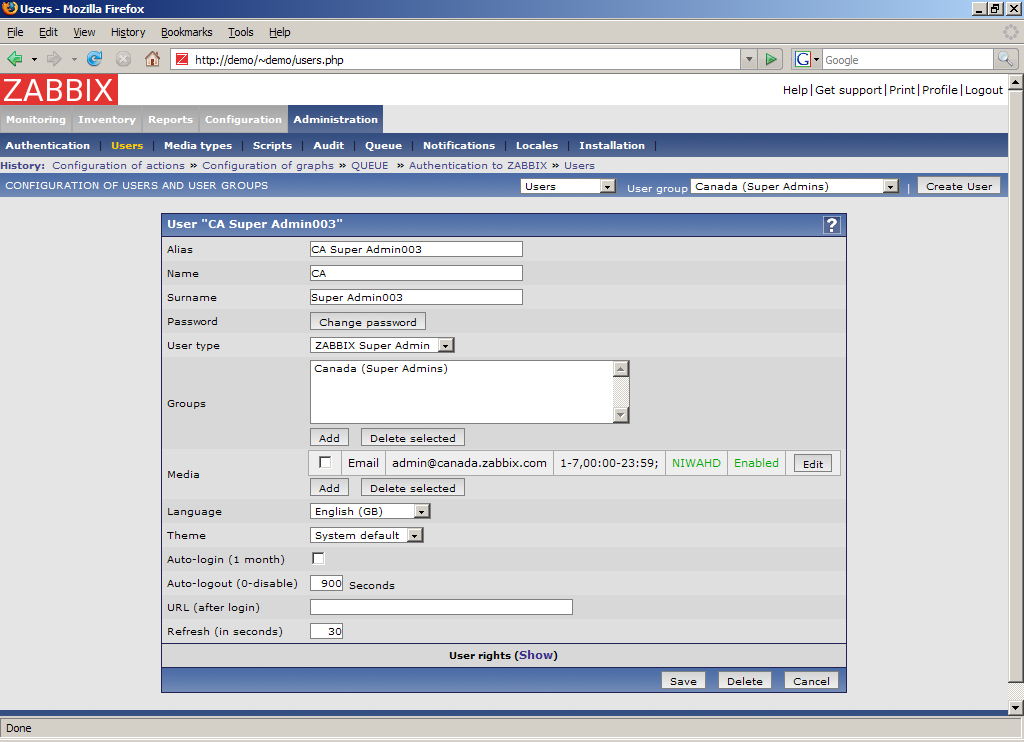Click the green Go arrow beside address bar

click(771, 59)
